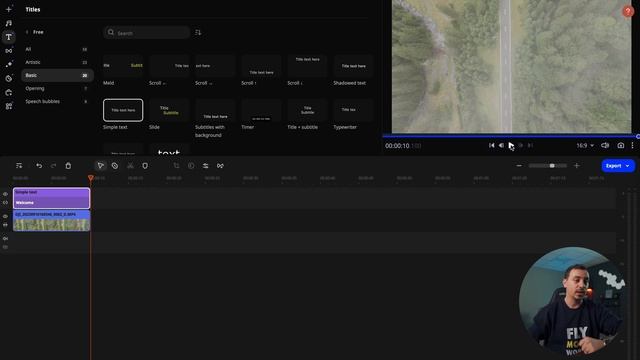640x360 pixels.
Task: Click the marker shield icon
Action: click(x=145, y=166)
